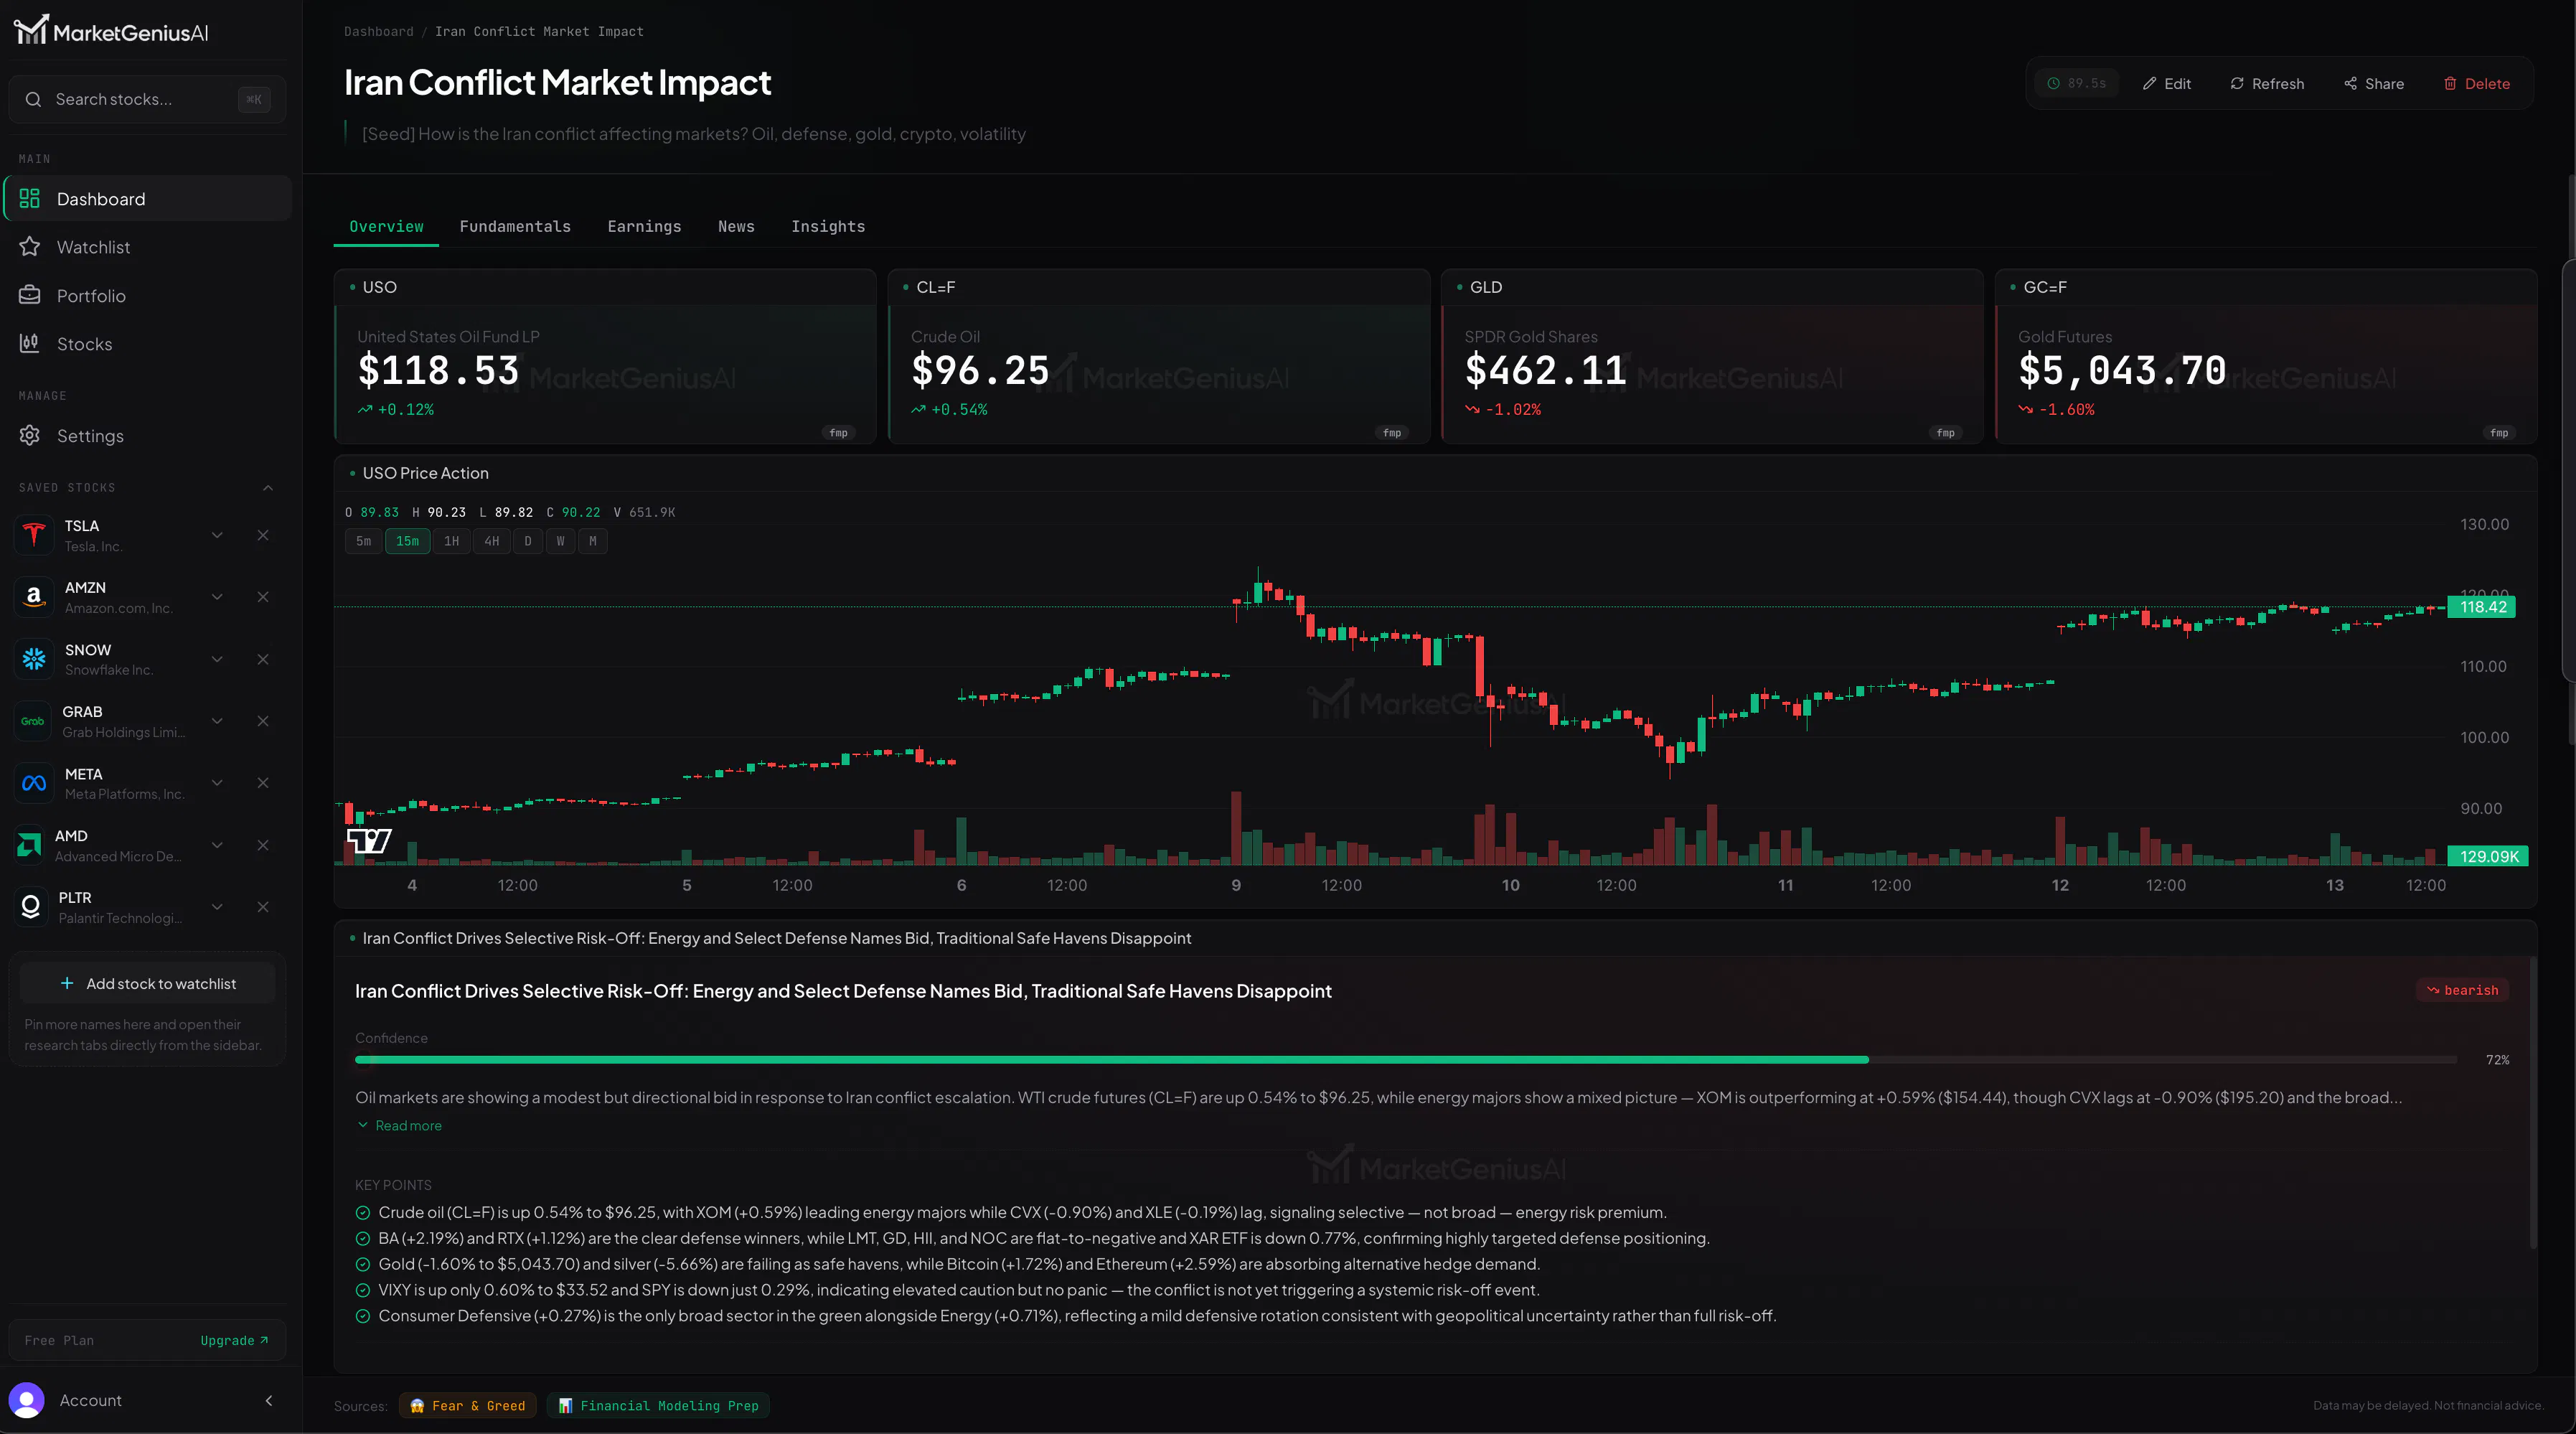
Task: Click the GRAB logo icon
Action: [x=33, y=721]
